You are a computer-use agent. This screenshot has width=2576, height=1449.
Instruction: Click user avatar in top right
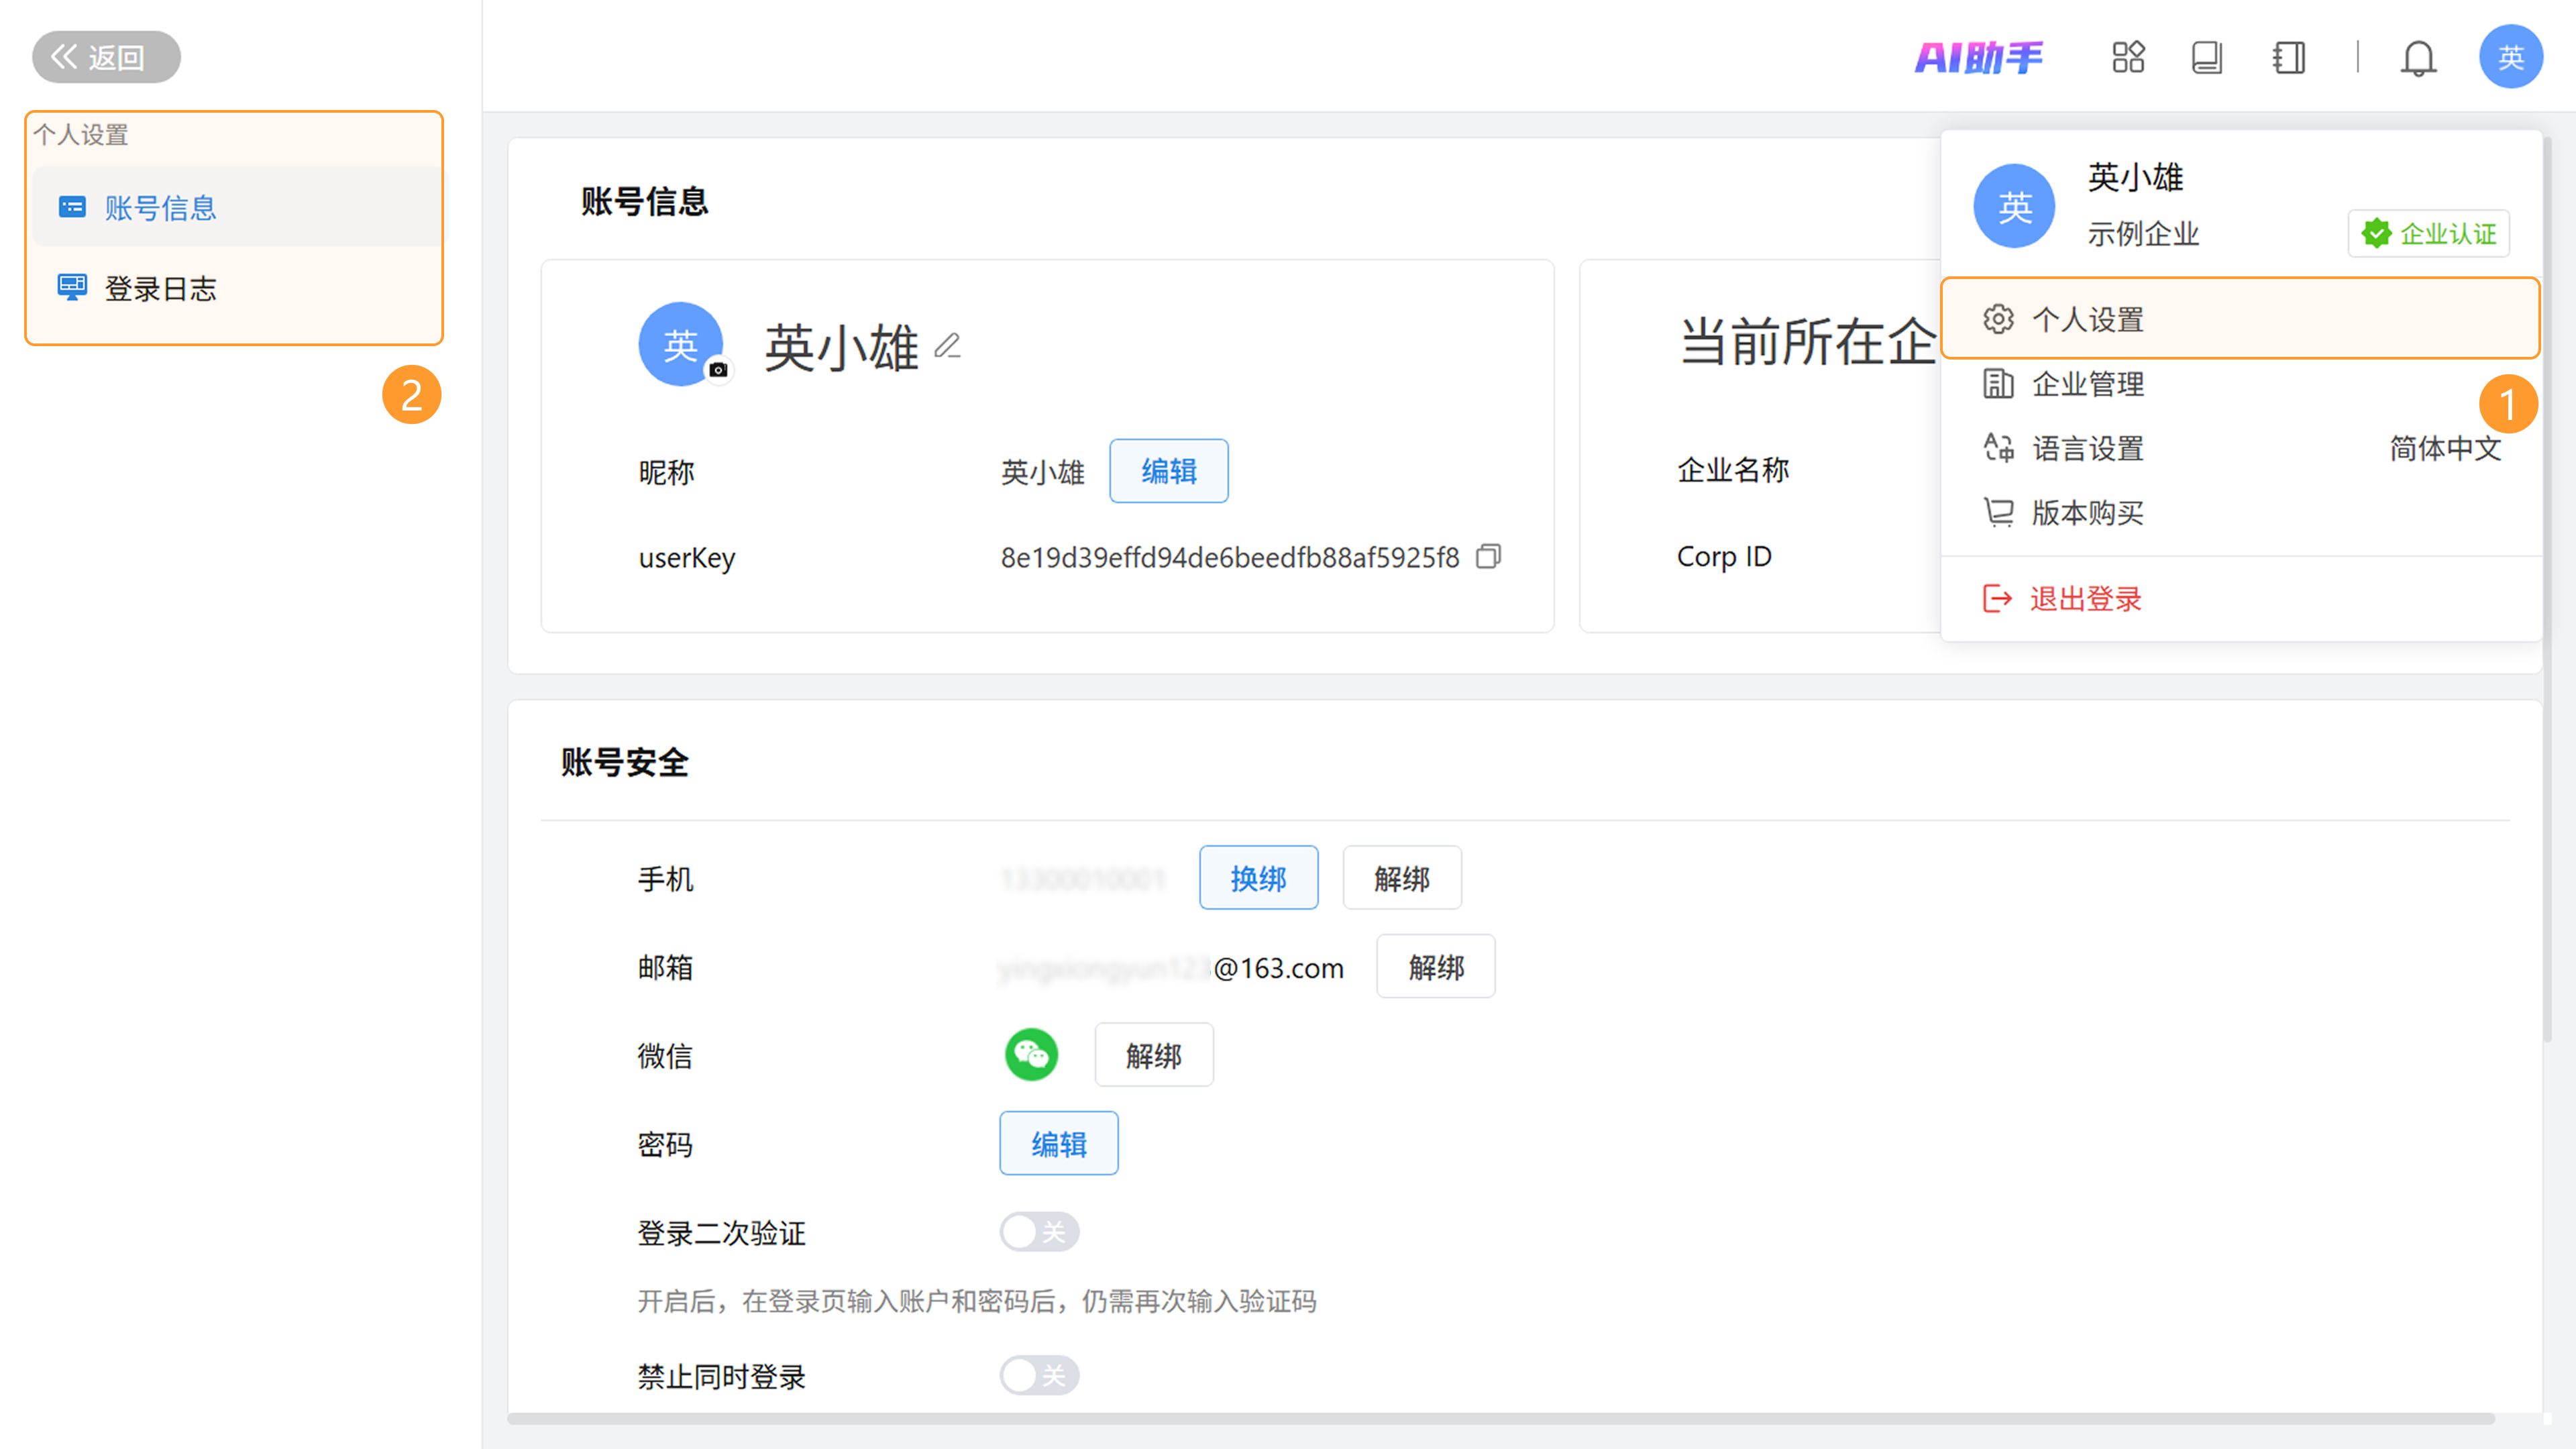click(x=2510, y=57)
